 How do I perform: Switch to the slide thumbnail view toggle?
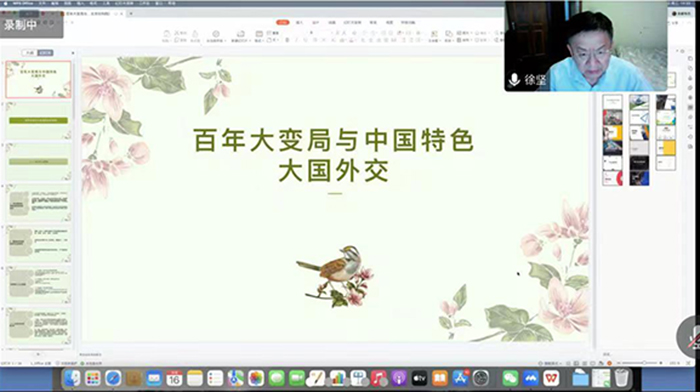pyautogui.click(x=46, y=53)
